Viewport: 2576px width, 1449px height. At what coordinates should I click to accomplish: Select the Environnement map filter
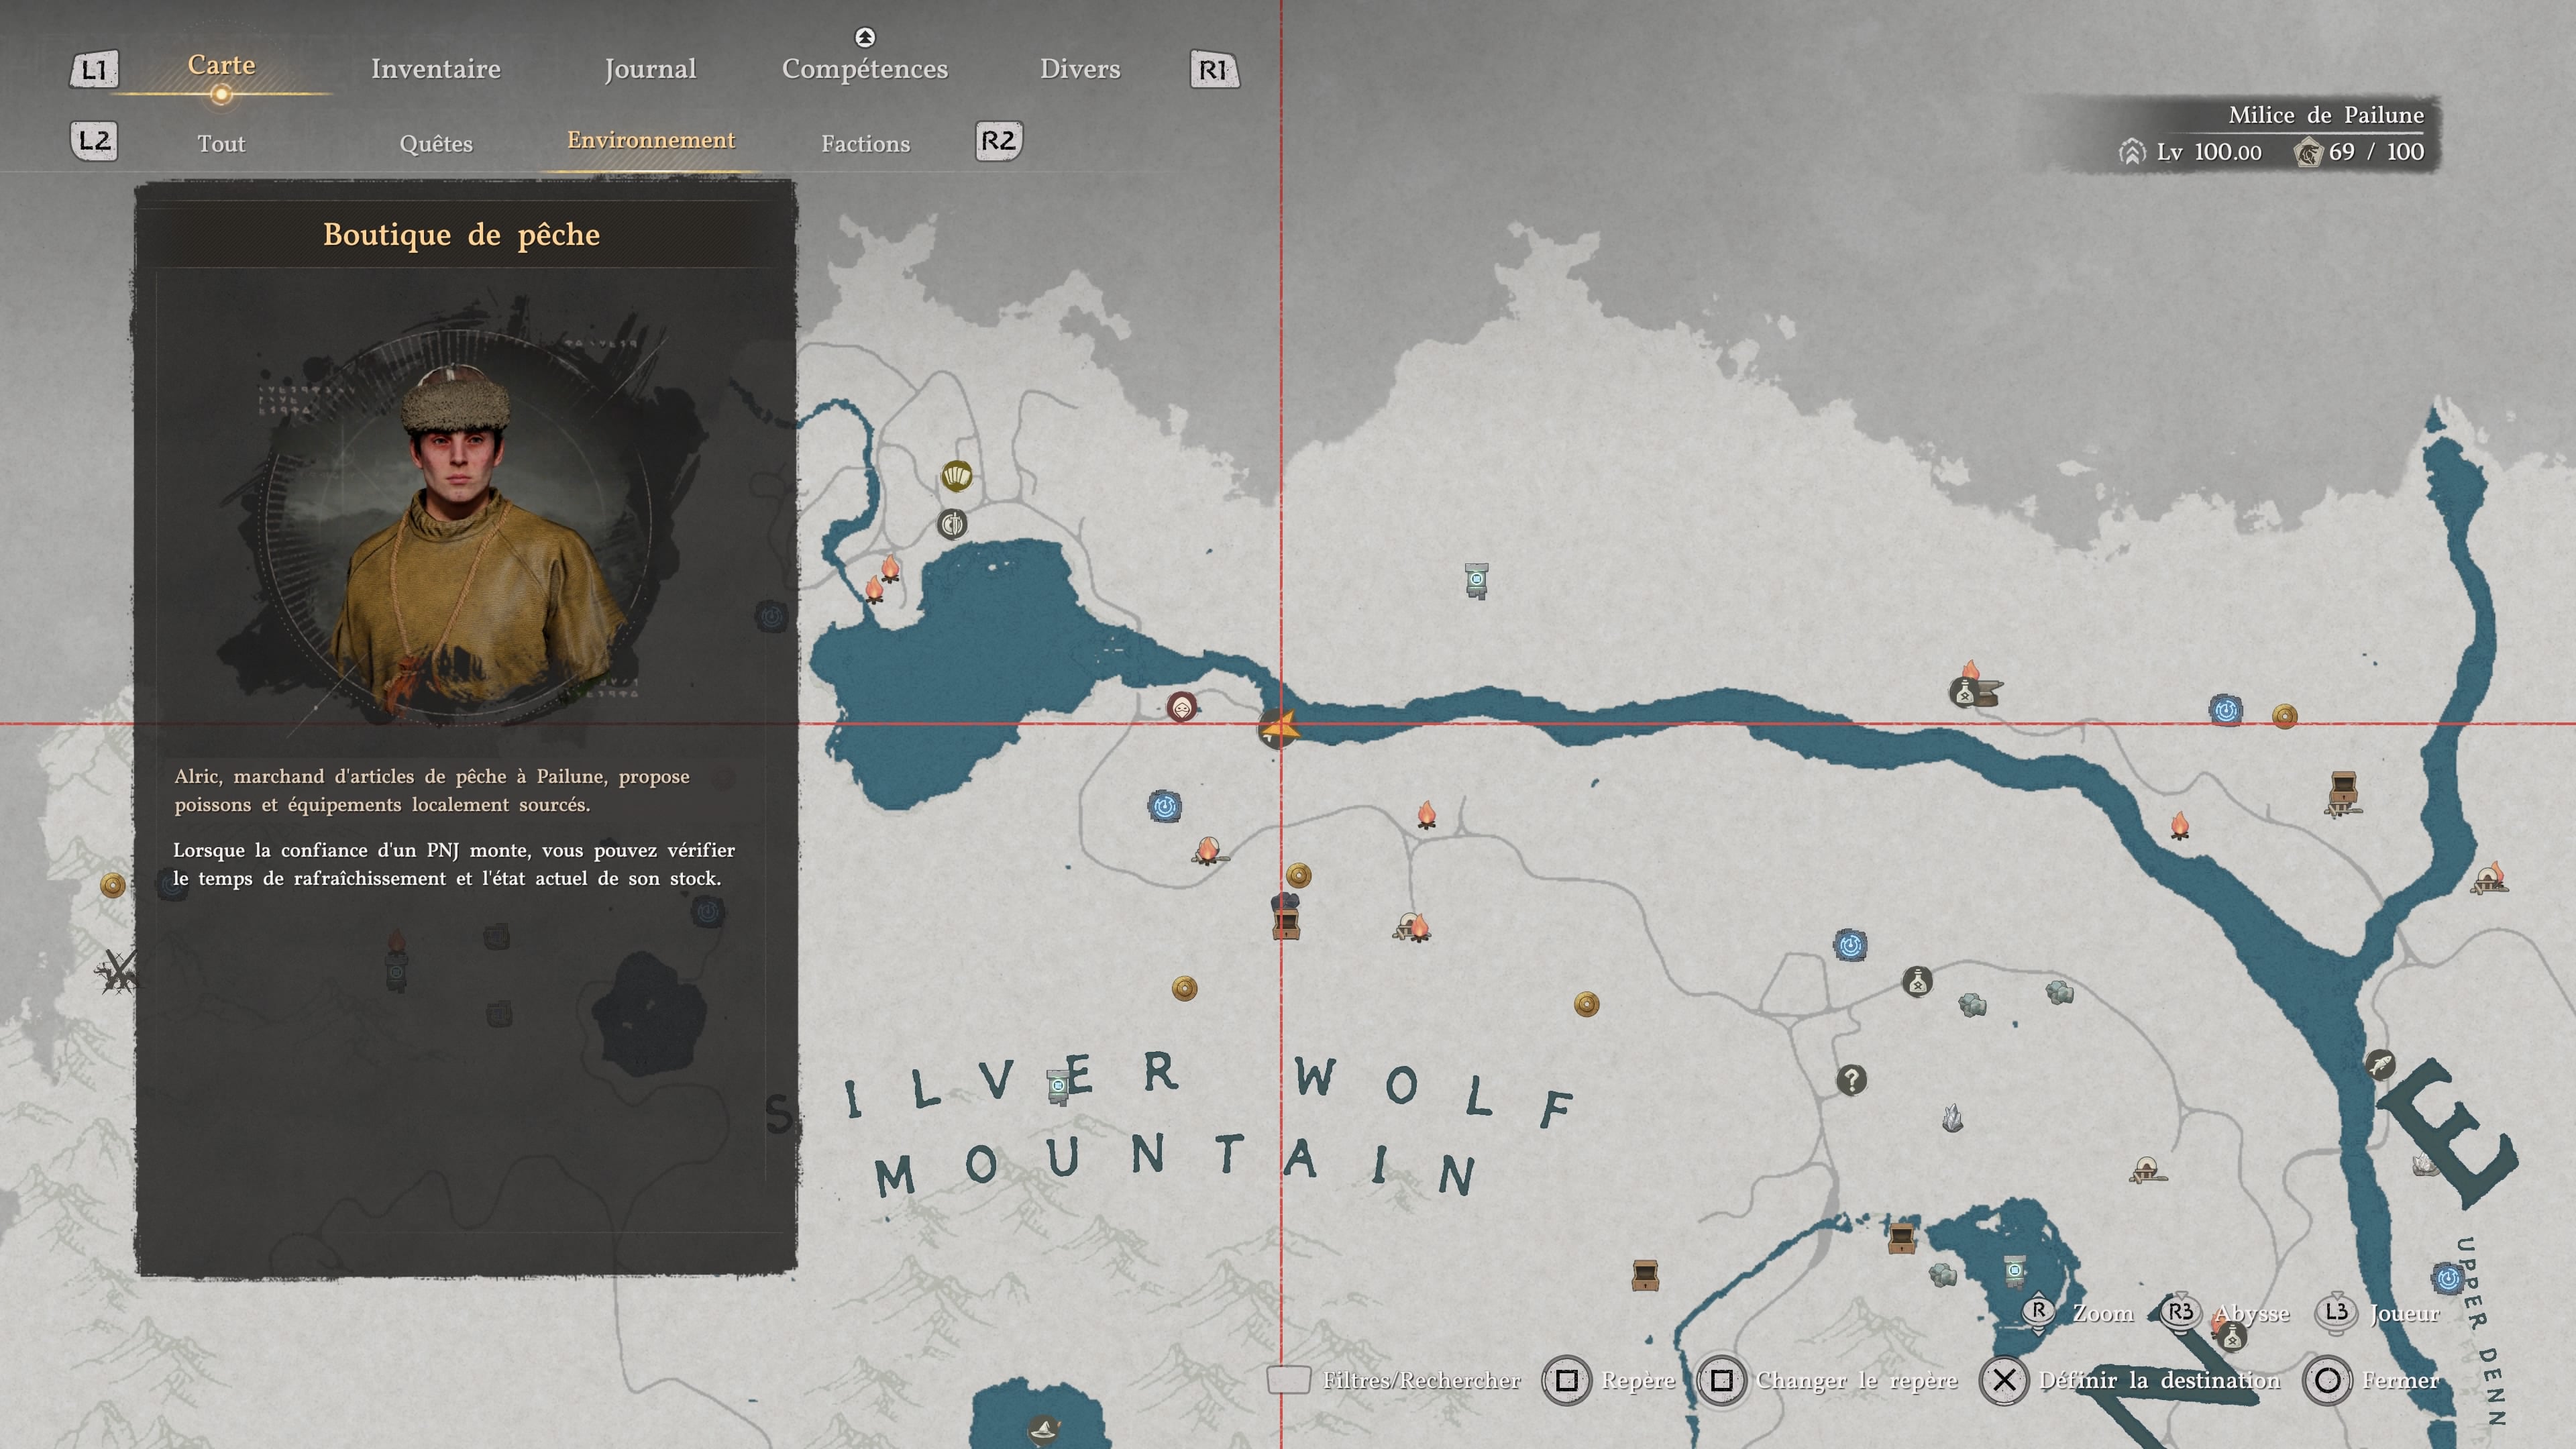click(x=651, y=140)
